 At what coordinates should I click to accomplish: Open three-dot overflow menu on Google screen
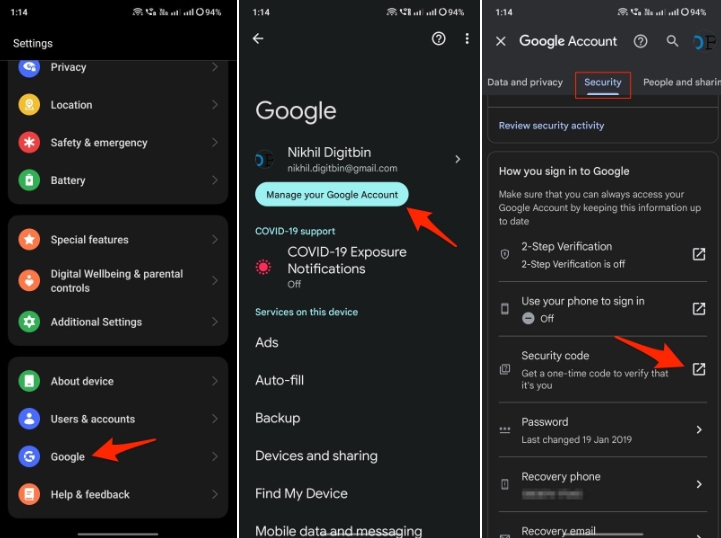coord(467,39)
